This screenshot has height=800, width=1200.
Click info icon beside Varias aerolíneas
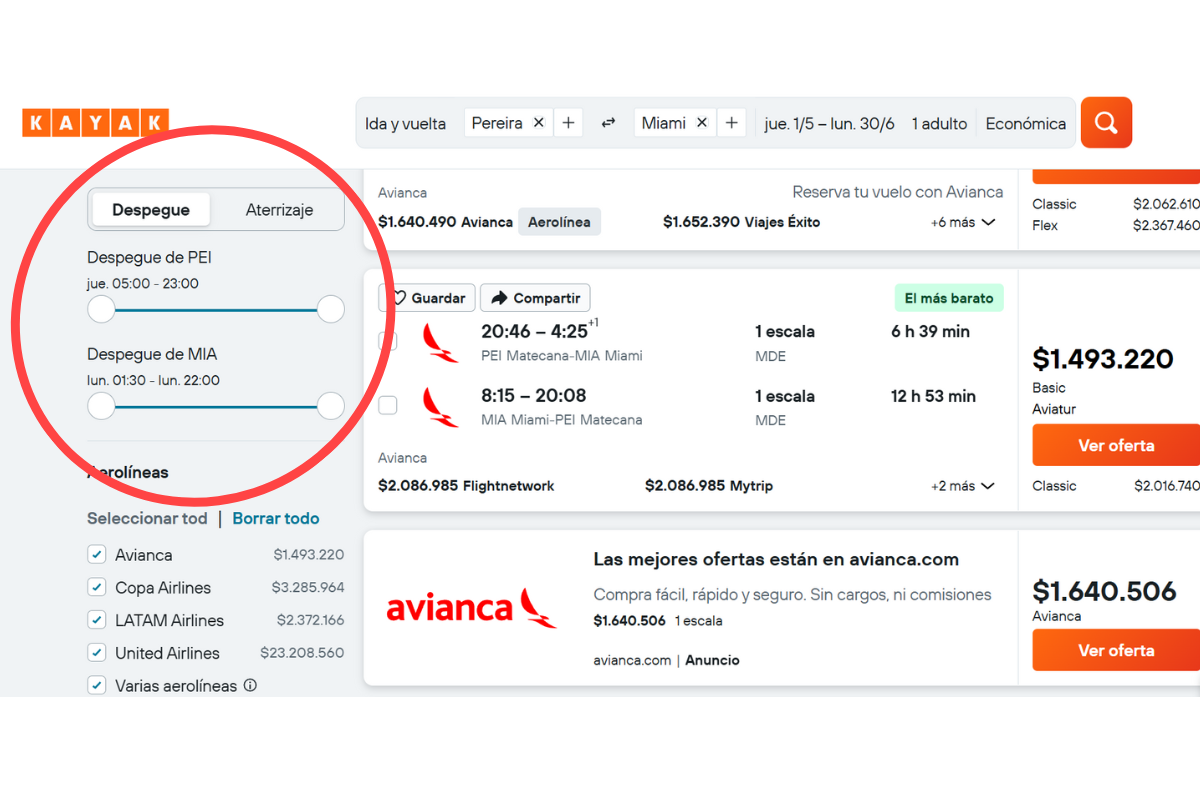pos(250,686)
